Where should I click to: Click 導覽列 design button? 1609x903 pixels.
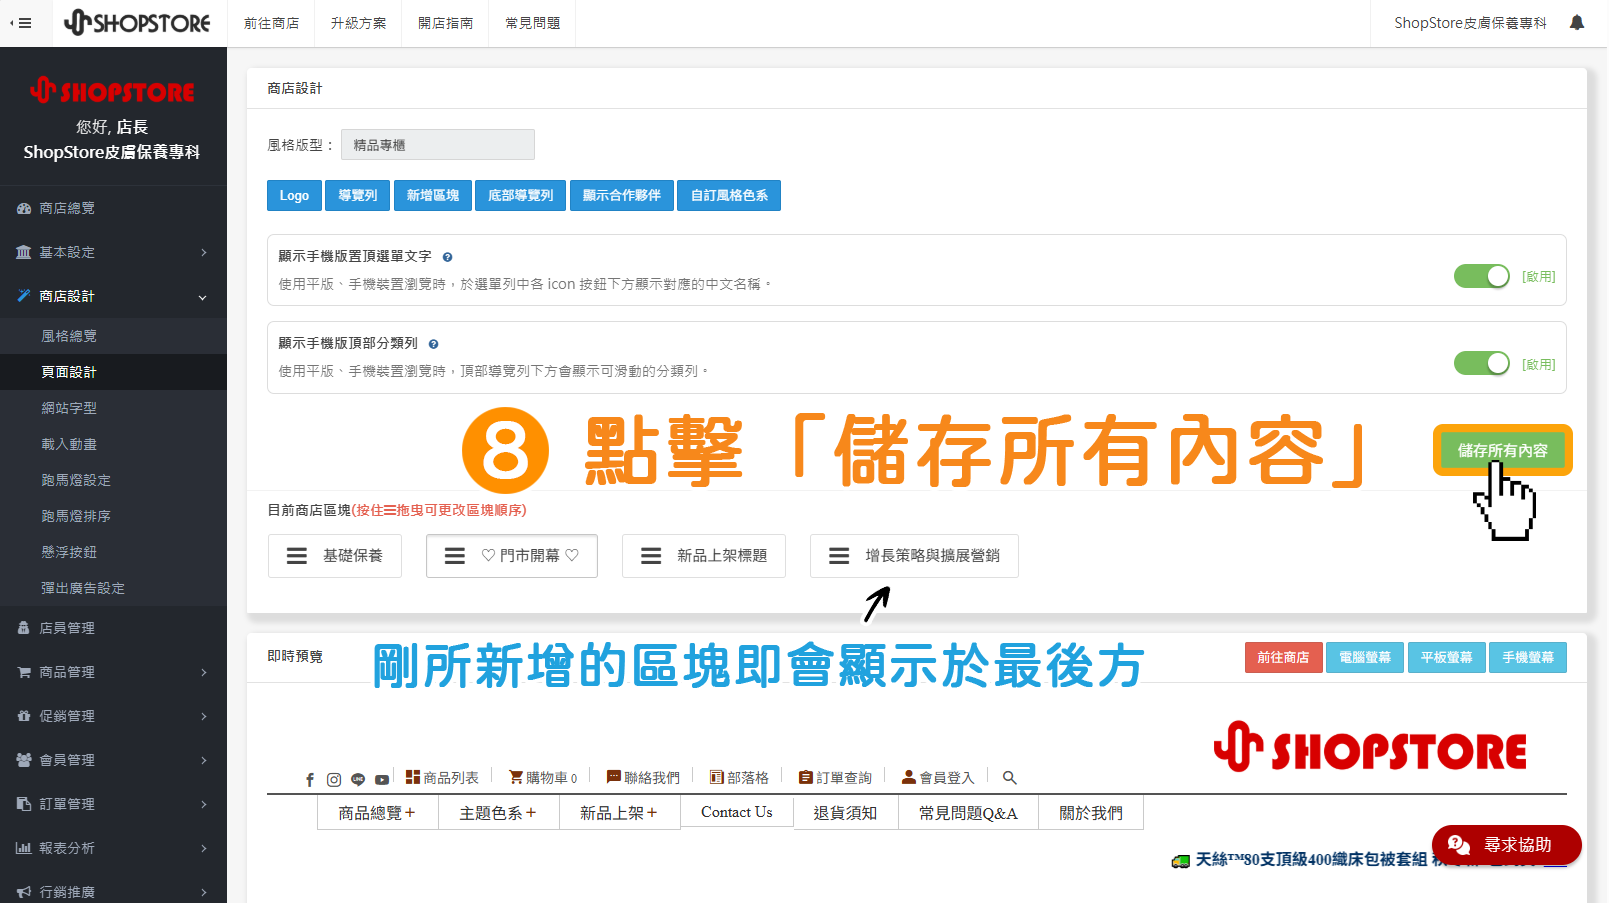click(358, 195)
